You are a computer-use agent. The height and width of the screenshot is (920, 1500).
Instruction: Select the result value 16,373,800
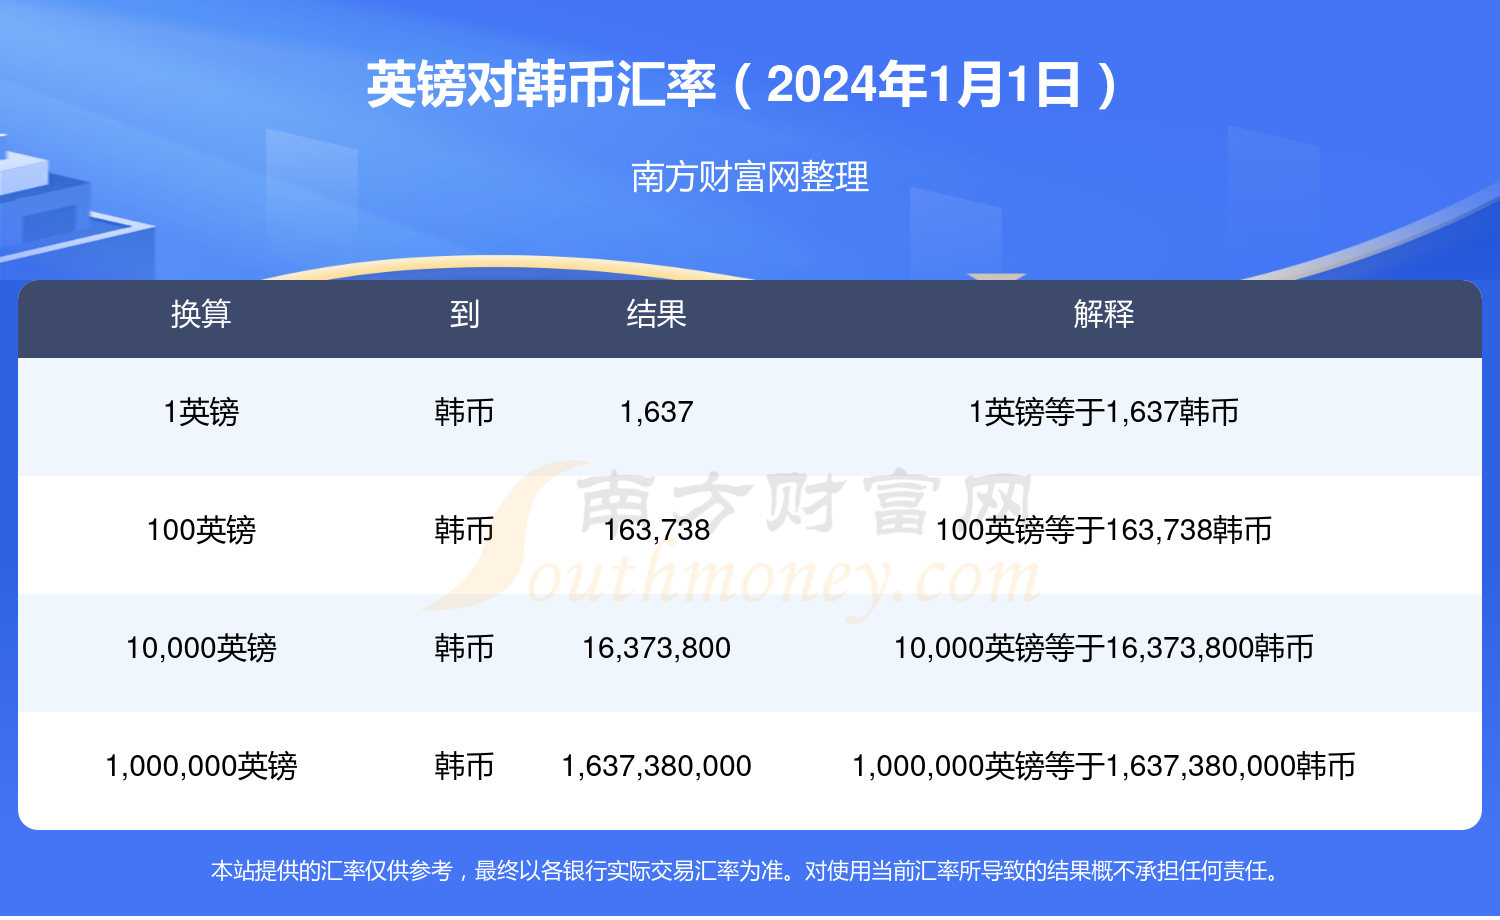click(656, 648)
